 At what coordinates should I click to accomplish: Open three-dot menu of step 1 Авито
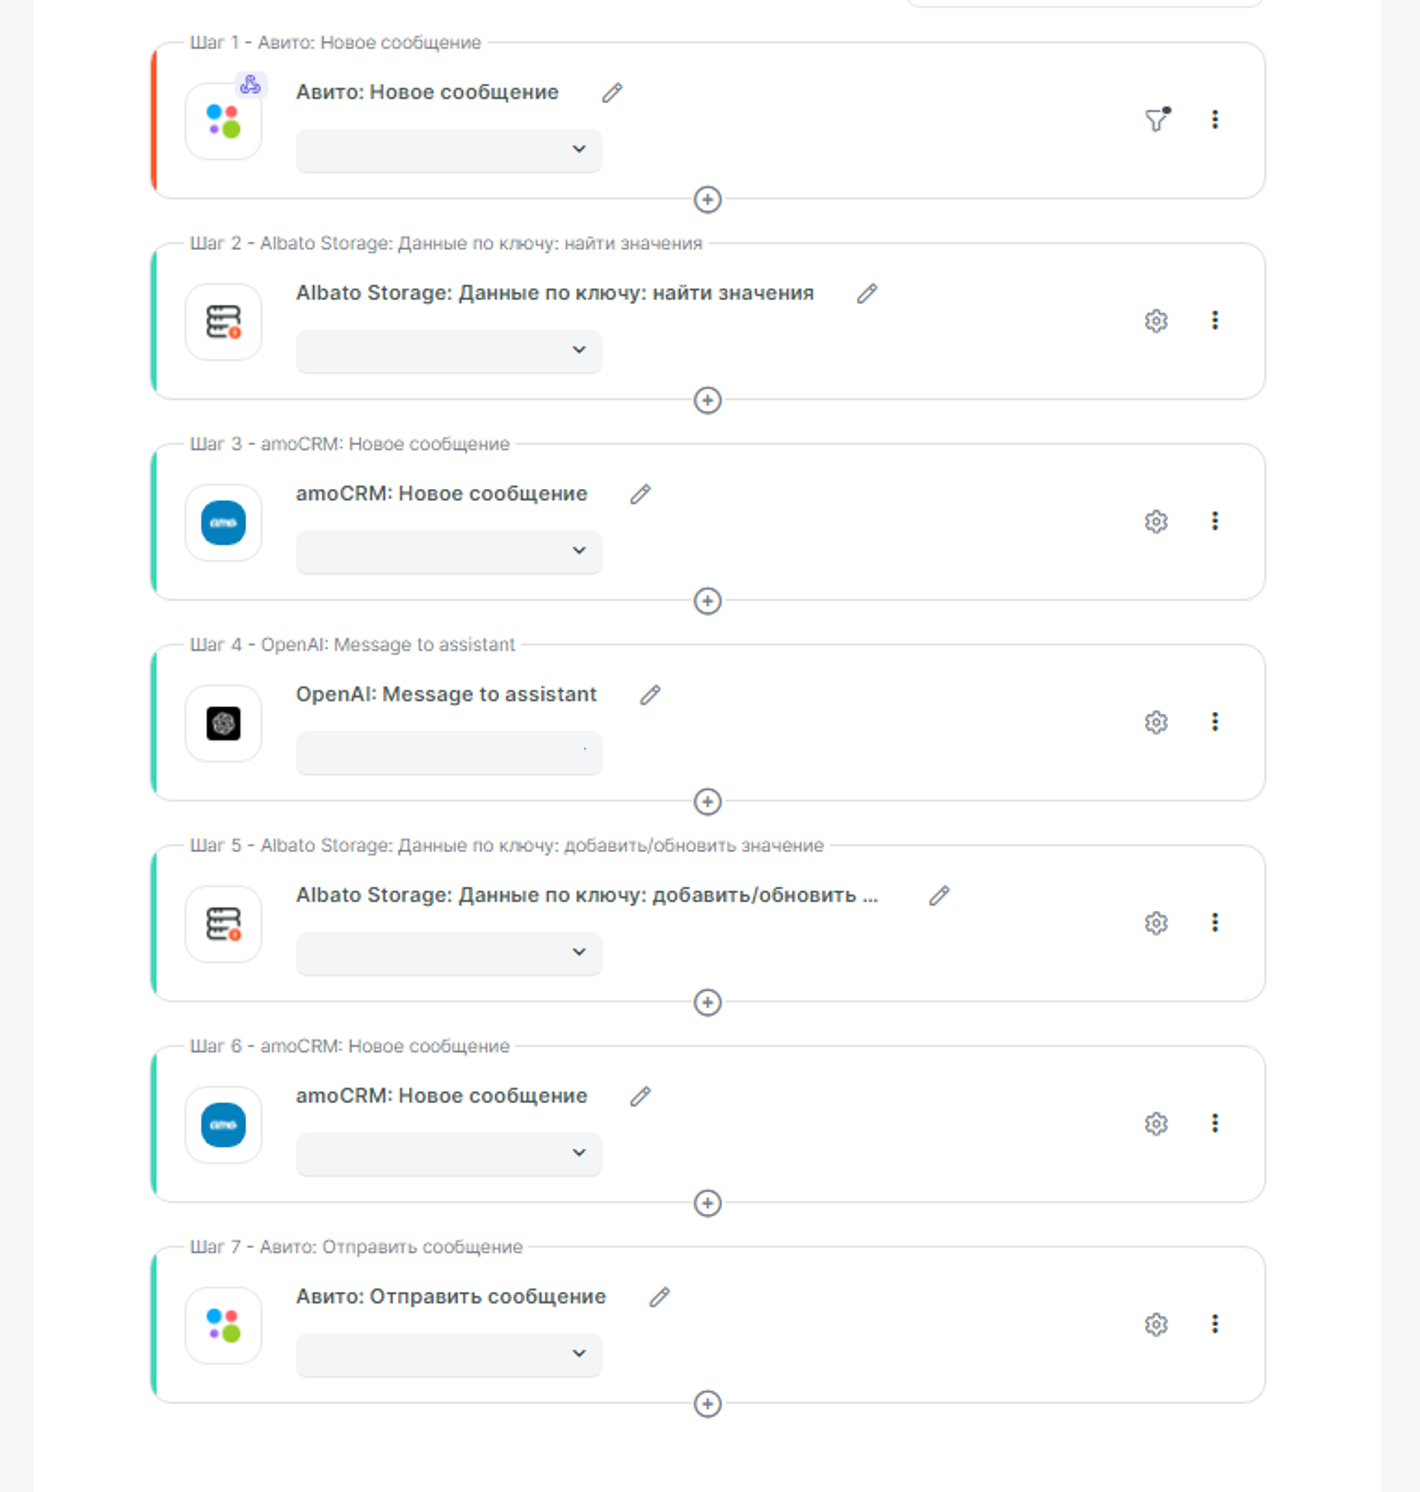click(1215, 119)
